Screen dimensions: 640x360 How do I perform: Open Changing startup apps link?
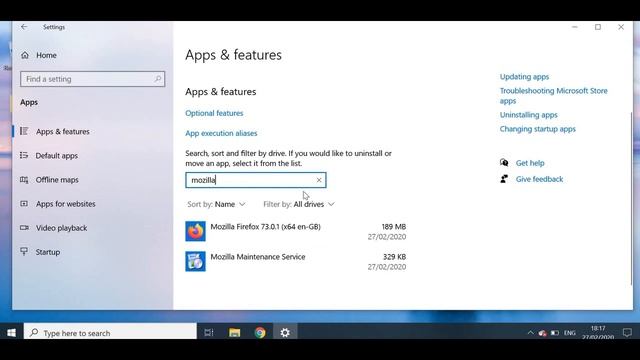pyautogui.click(x=538, y=129)
